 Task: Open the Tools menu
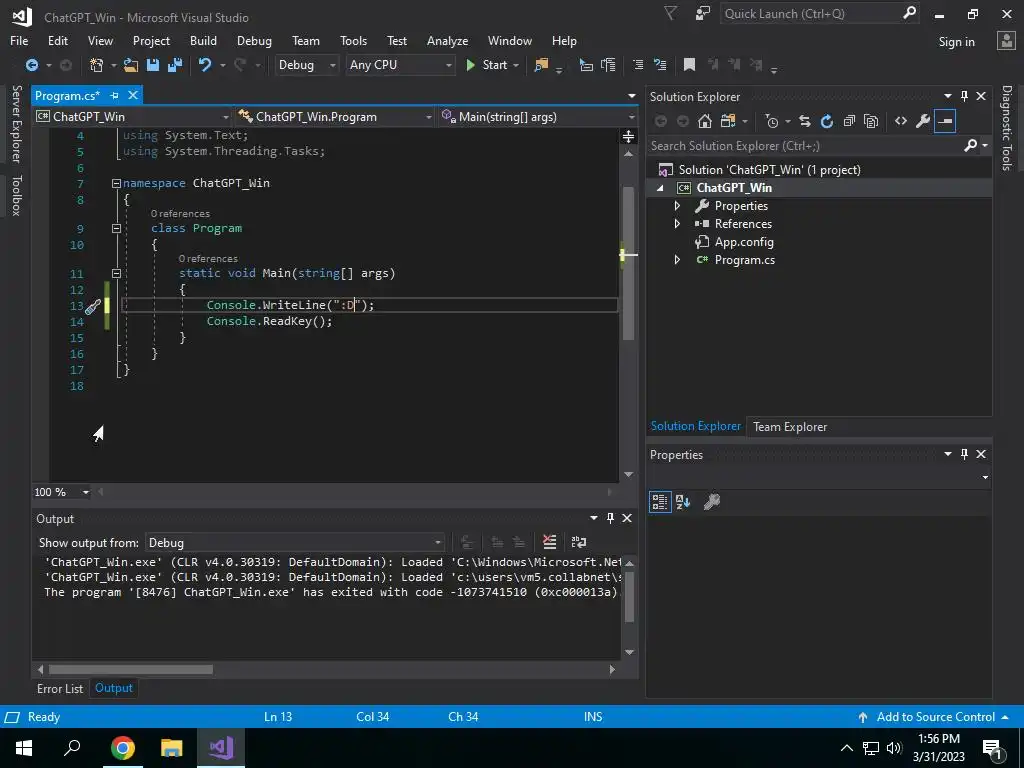[353, 40]
